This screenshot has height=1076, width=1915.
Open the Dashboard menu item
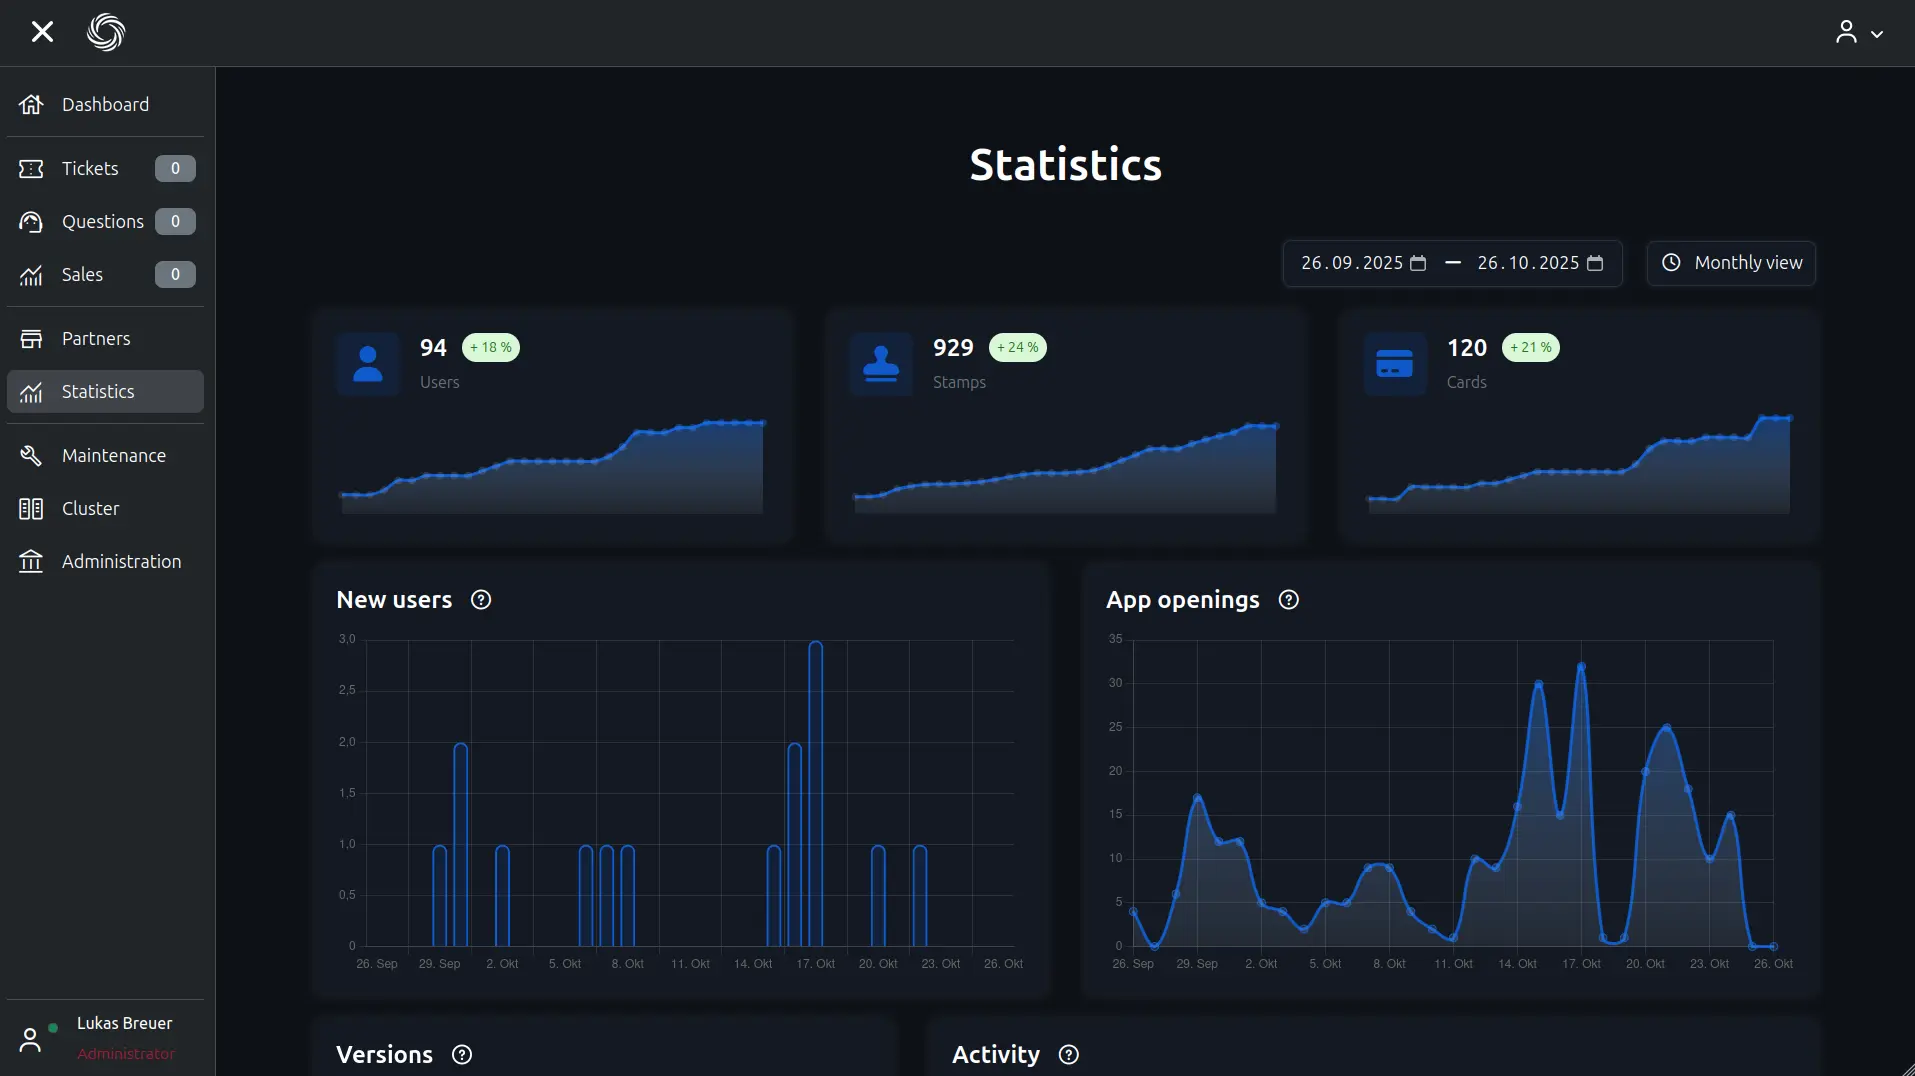pyautogui.click(x=105, y=105)
